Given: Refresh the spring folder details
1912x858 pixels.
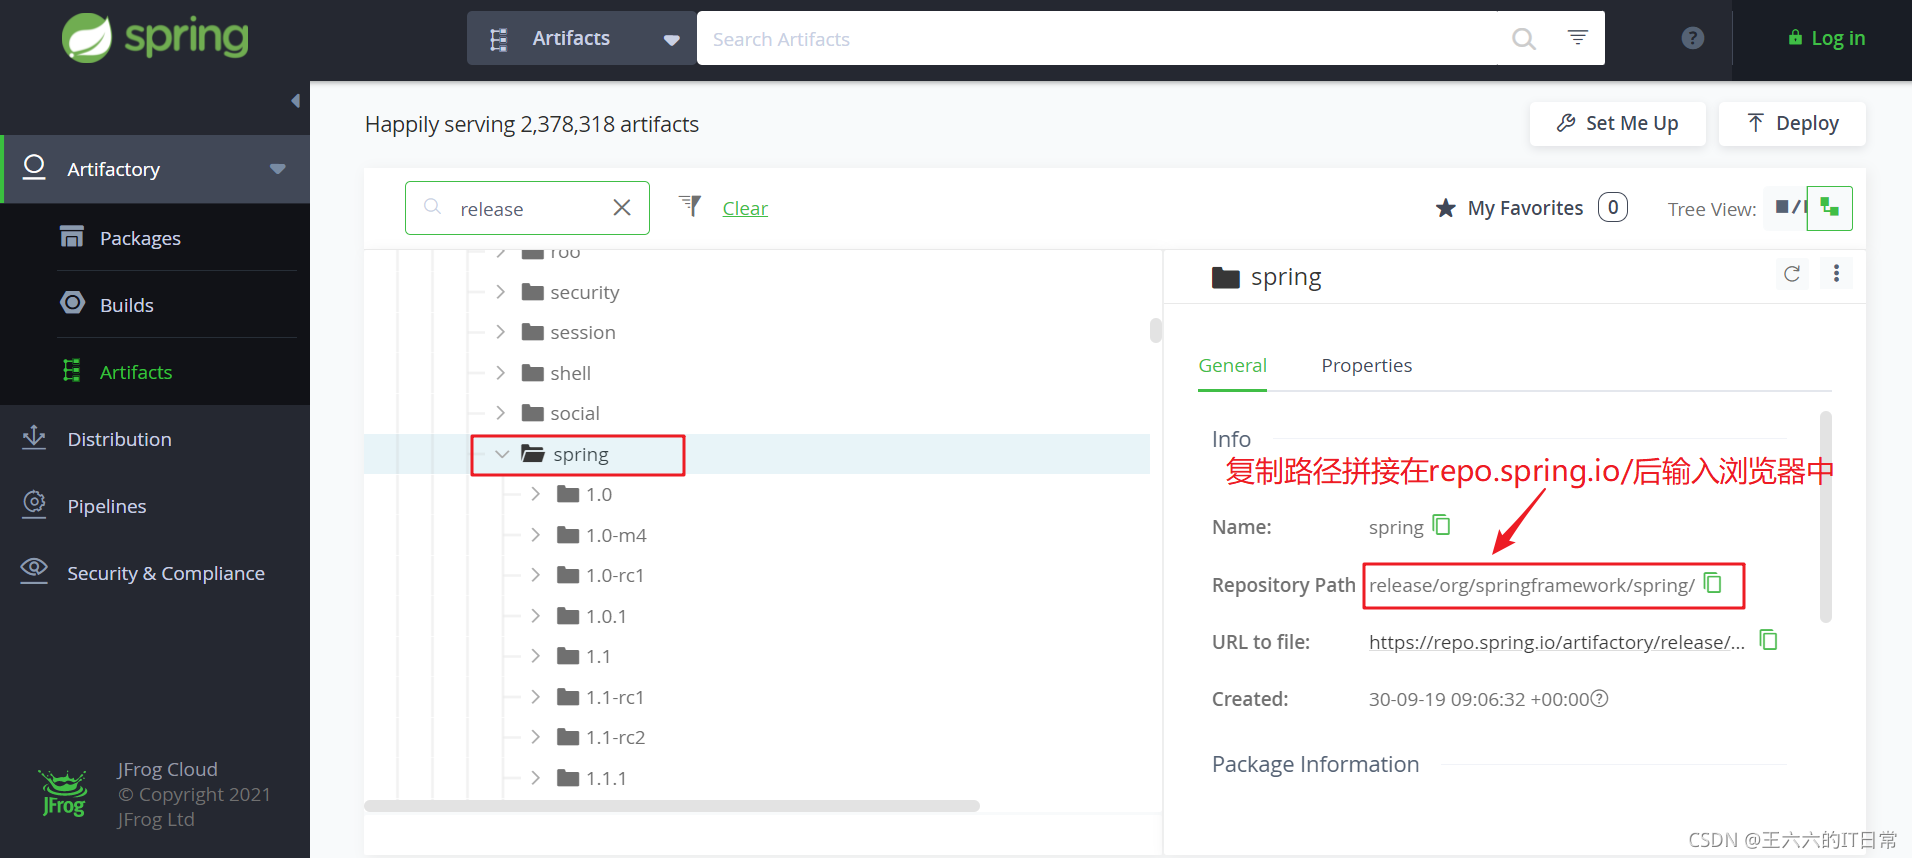Looking at the screenshot, I should [x=1792, y=274].
